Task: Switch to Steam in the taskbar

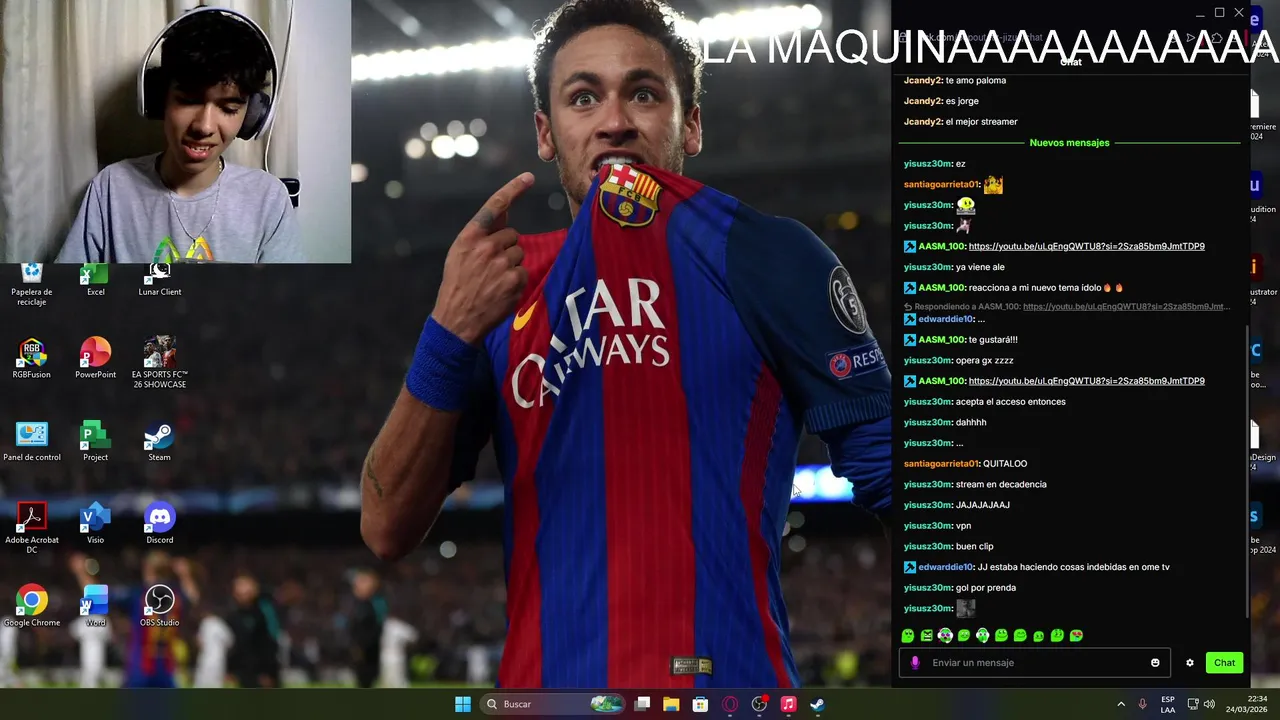Action: 817,704
